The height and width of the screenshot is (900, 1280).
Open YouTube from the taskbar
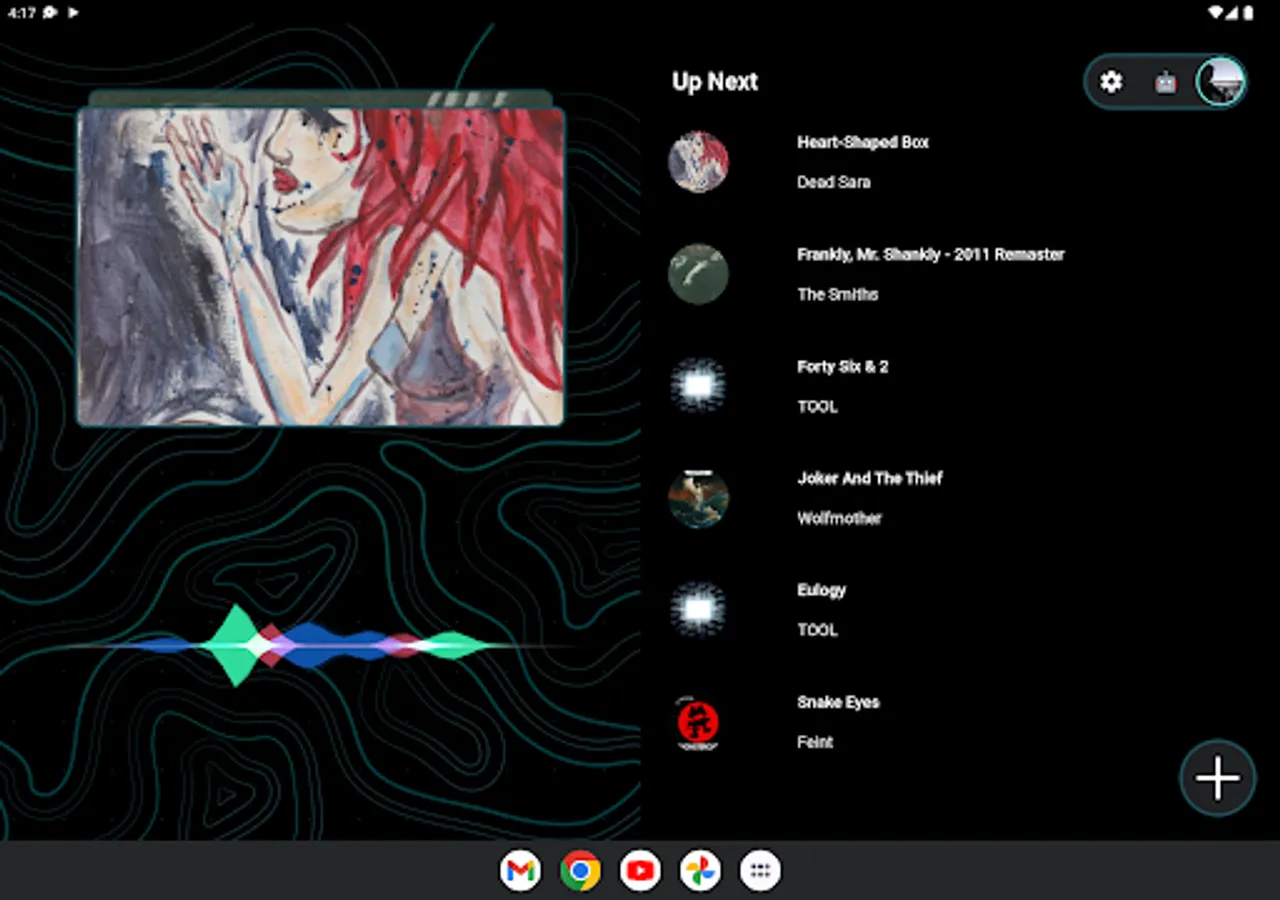tap(640, 871)
